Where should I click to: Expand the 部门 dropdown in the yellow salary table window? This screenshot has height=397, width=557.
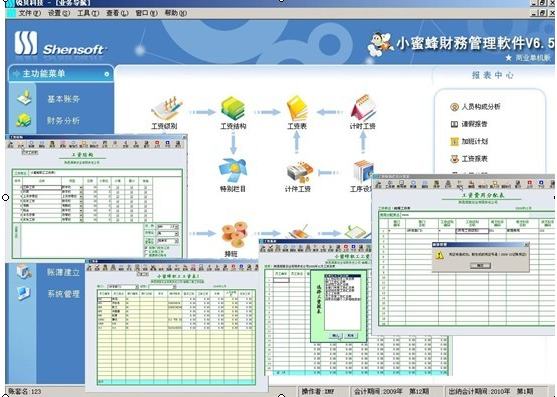[136, 286]
